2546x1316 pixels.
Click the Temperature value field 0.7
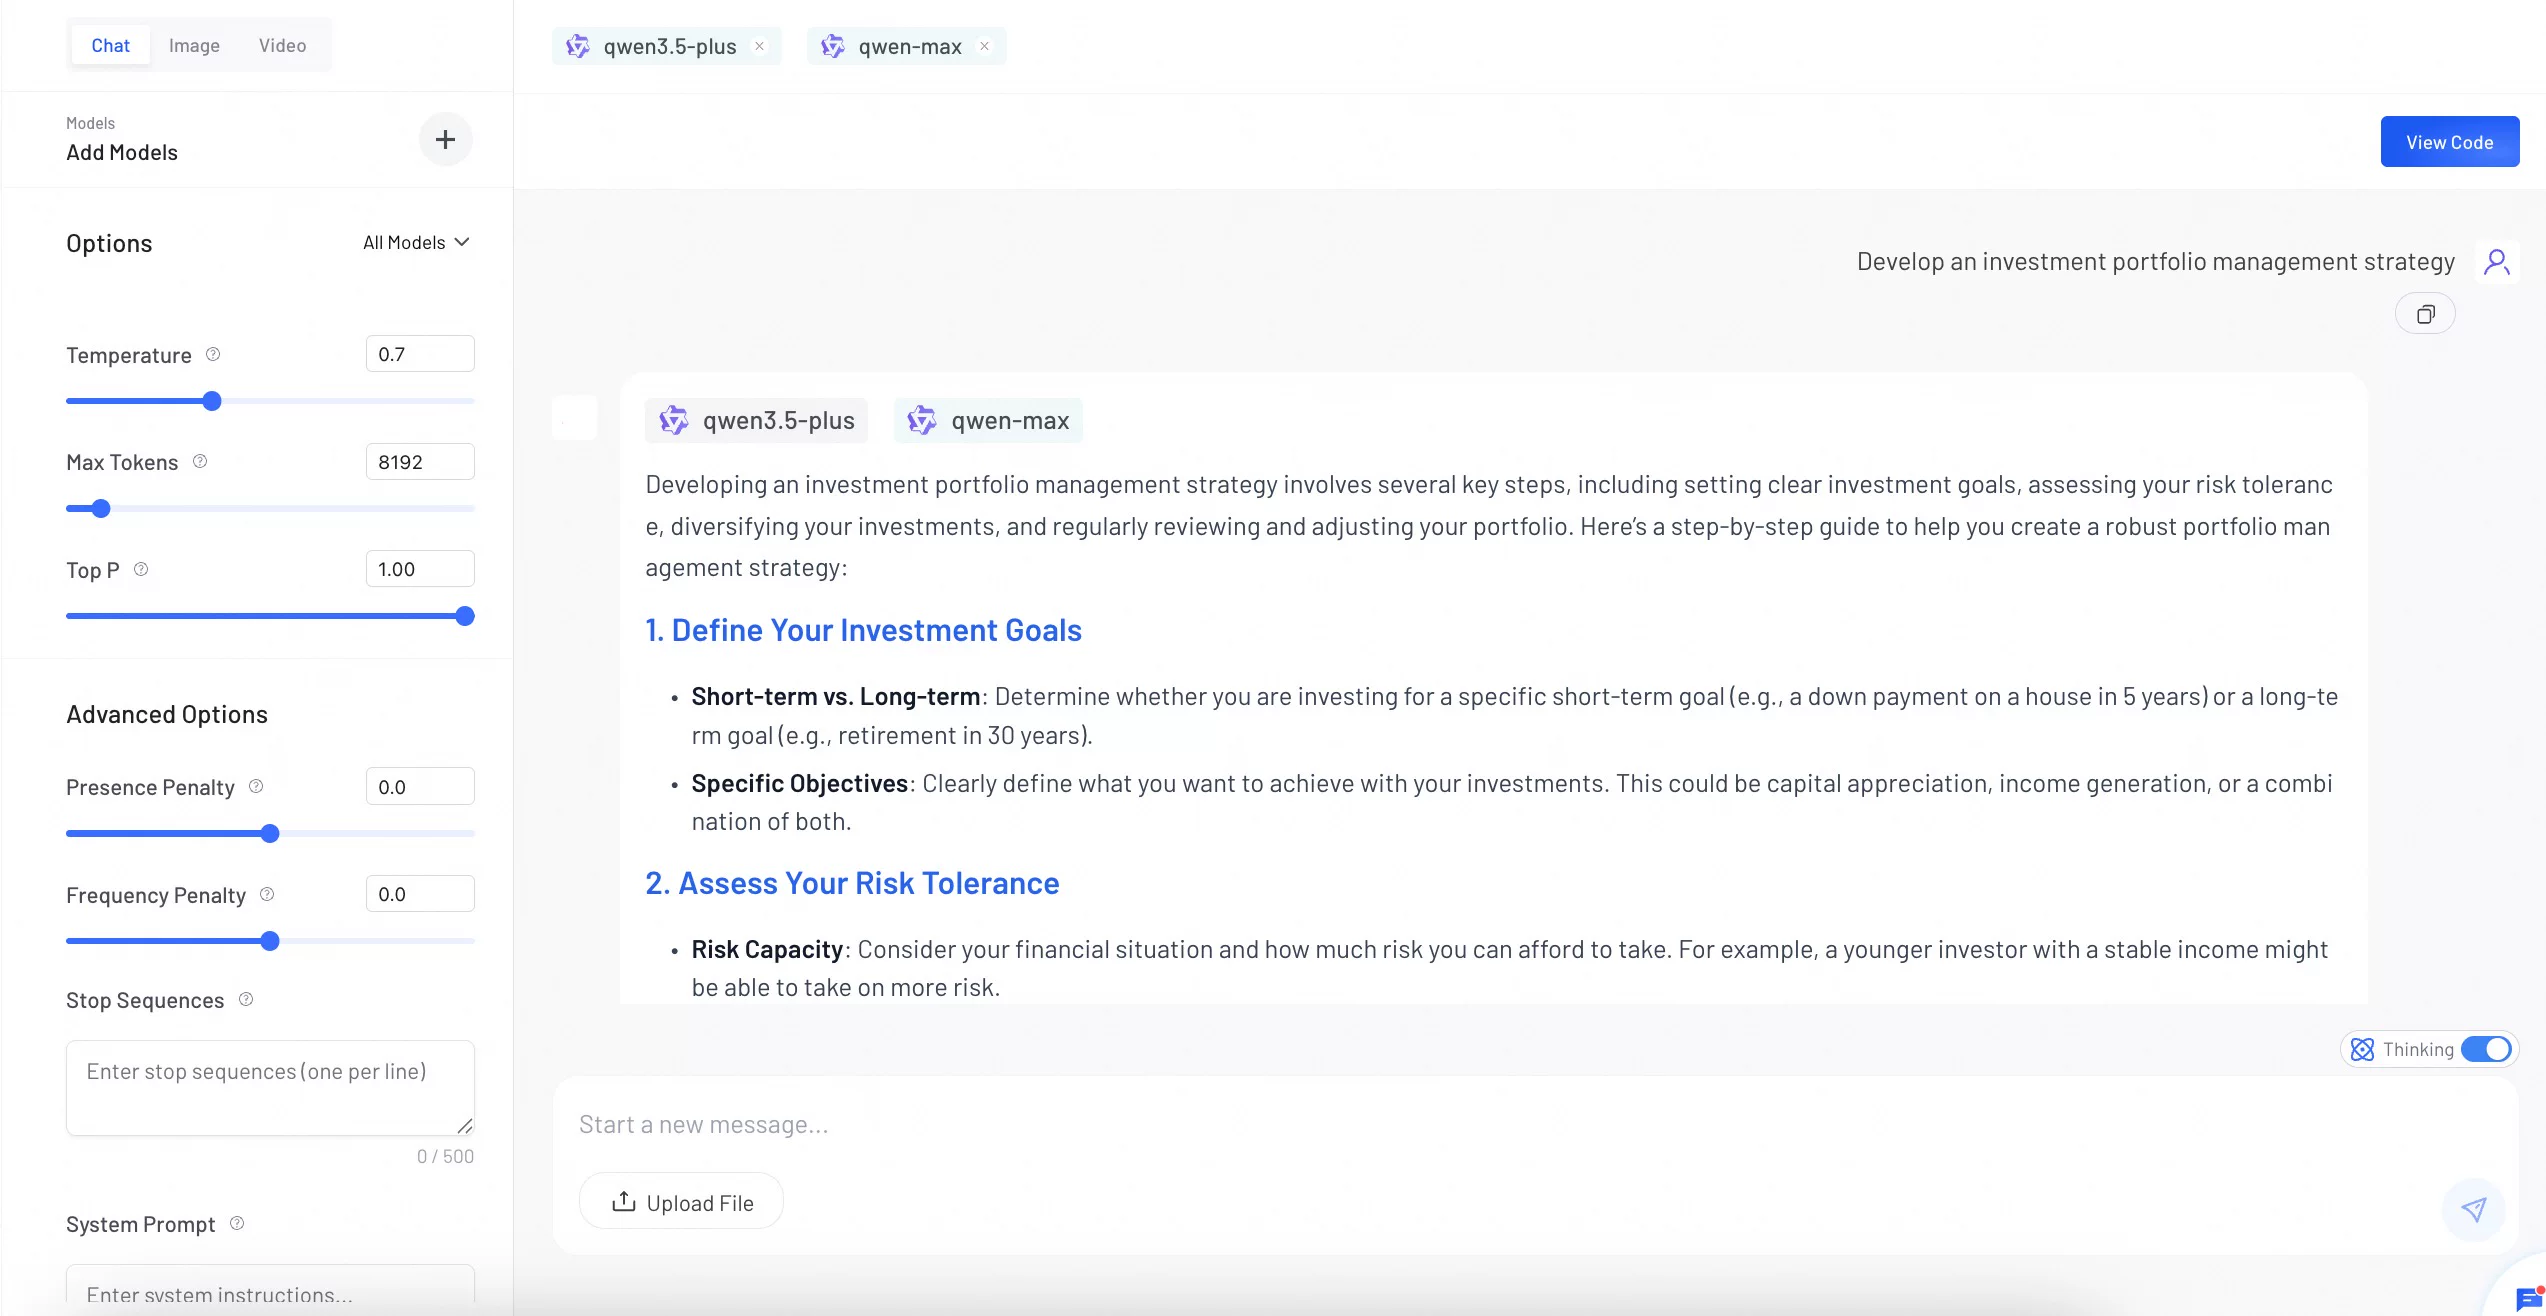pos(420,354)
